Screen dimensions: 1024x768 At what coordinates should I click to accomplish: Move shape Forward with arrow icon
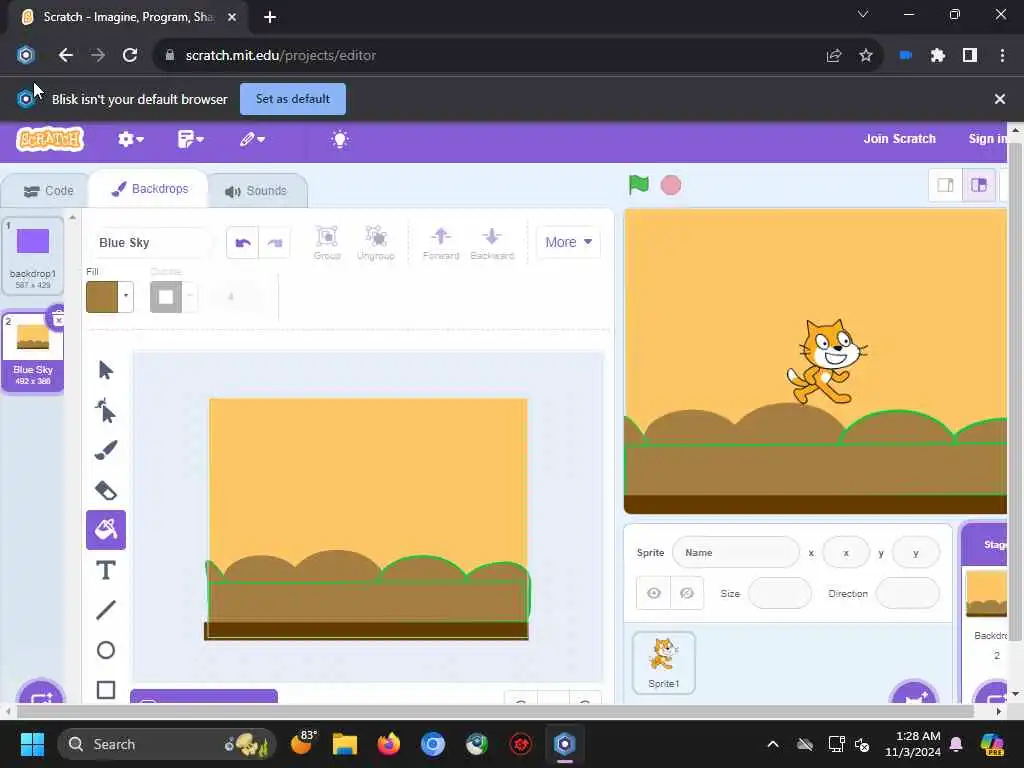coord(441,242)
